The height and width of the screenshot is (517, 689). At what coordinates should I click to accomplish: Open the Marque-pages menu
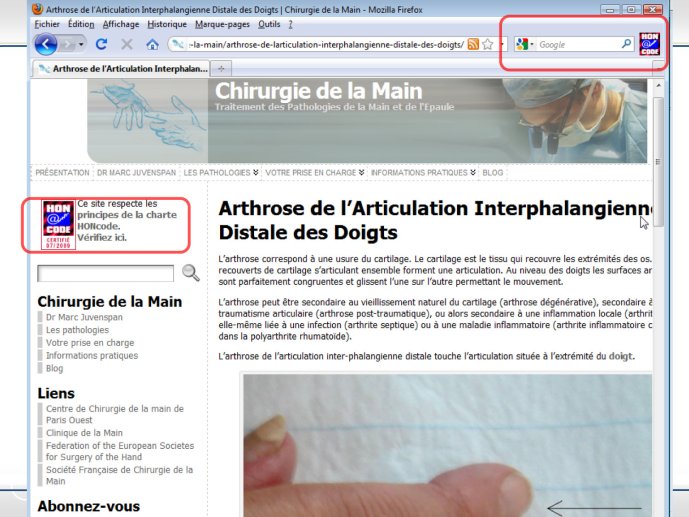[222, 24]
